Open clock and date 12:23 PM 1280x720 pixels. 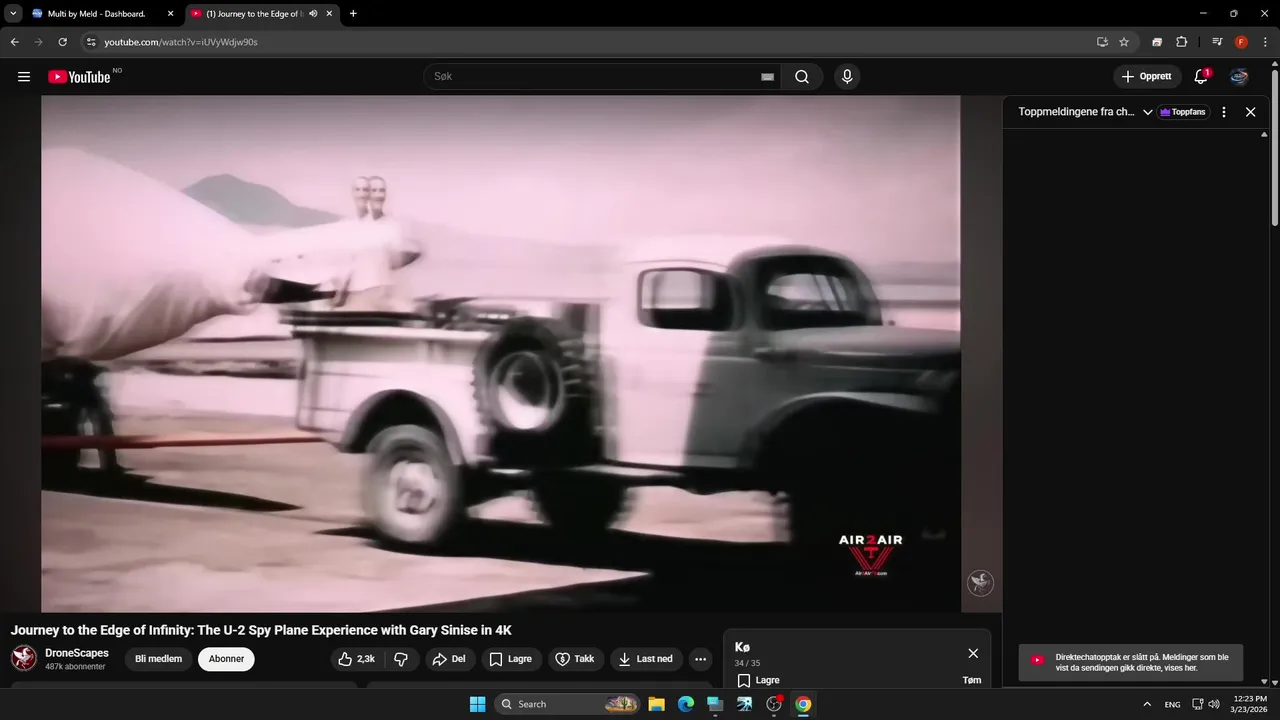click(x=1250, y=704)
